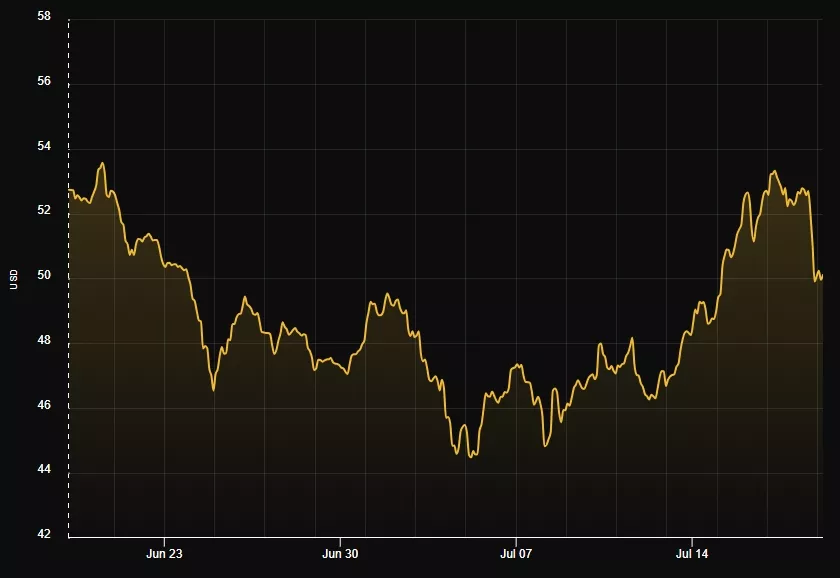Select the 44 price axis label

pyautogui.click(x=44, y=471)
